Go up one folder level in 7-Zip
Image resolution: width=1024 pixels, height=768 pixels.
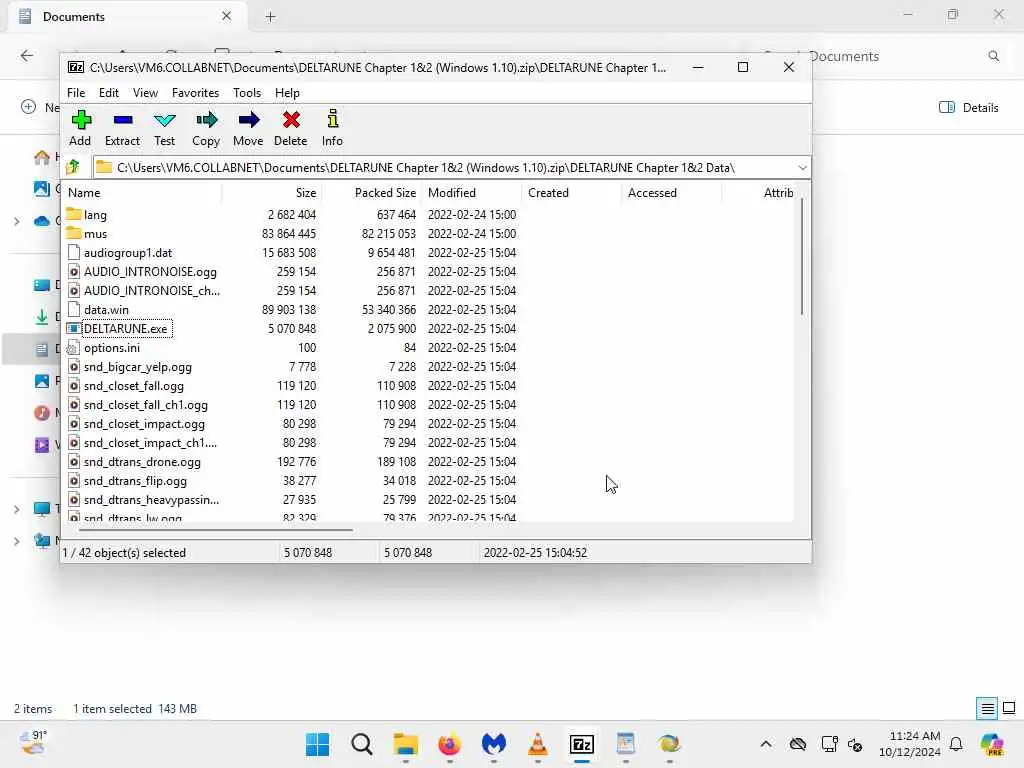(x=74, y=167)
